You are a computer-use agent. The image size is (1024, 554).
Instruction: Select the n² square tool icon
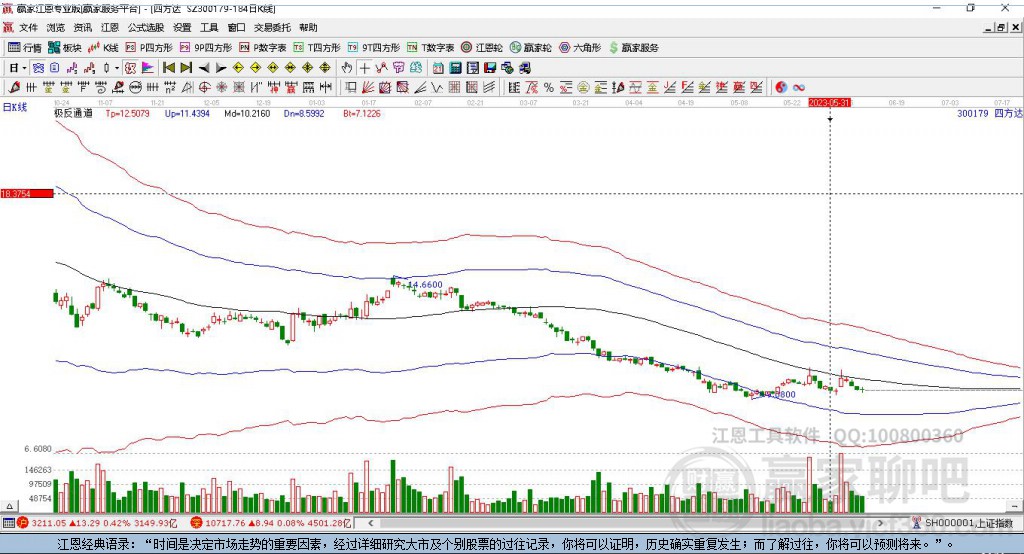tap(170, 88)
